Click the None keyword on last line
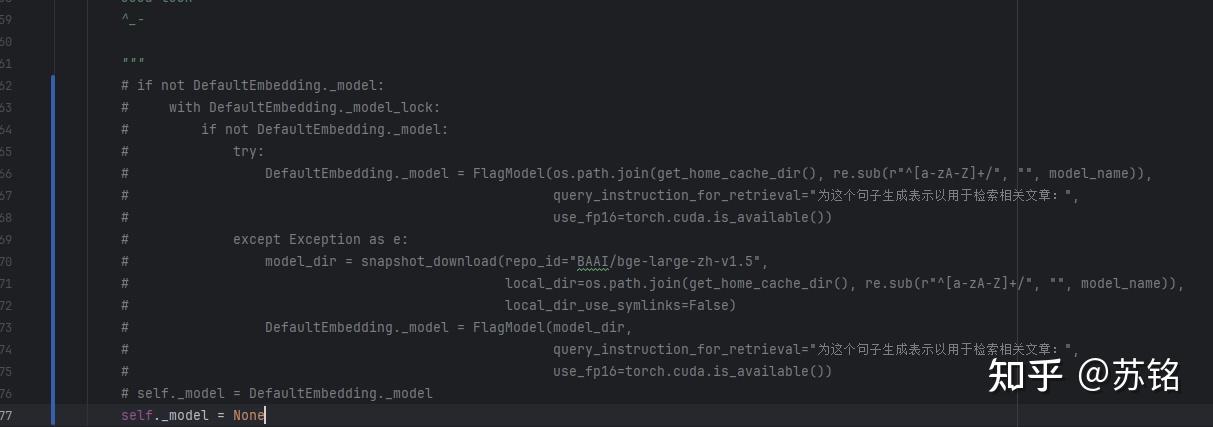 [x=248, y=415]
